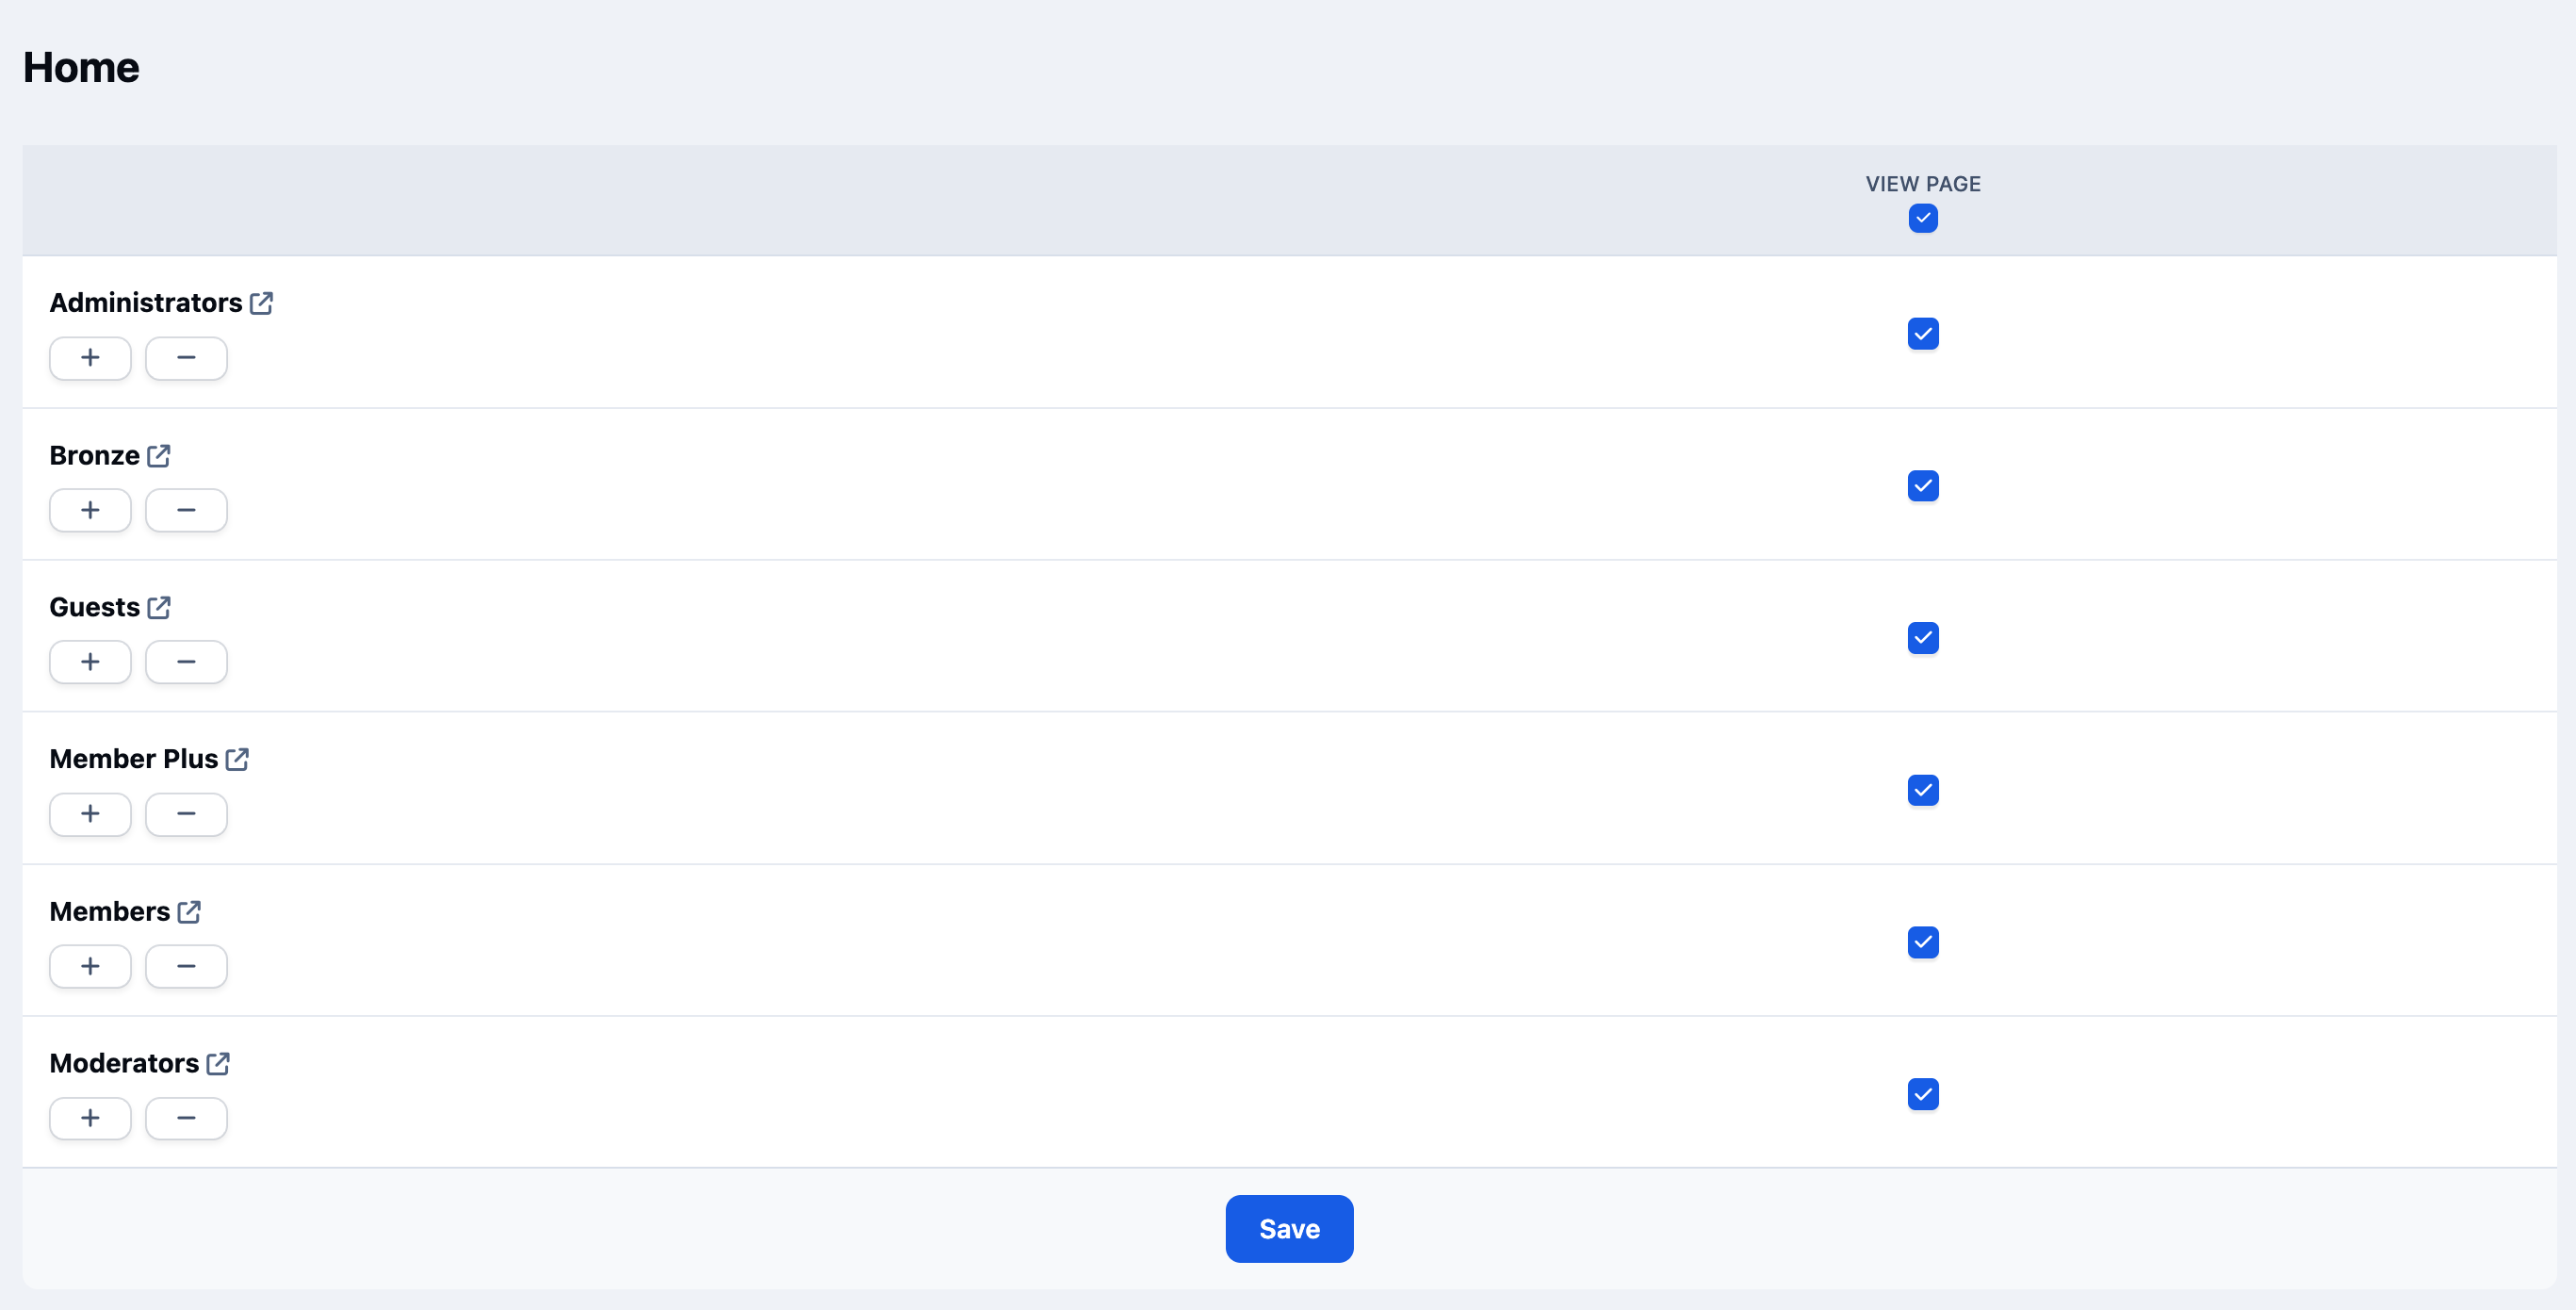Viewport: 2576px width, 1310px height.
Task: Uncheck View Page for Members
Action: pos(1923,942)
